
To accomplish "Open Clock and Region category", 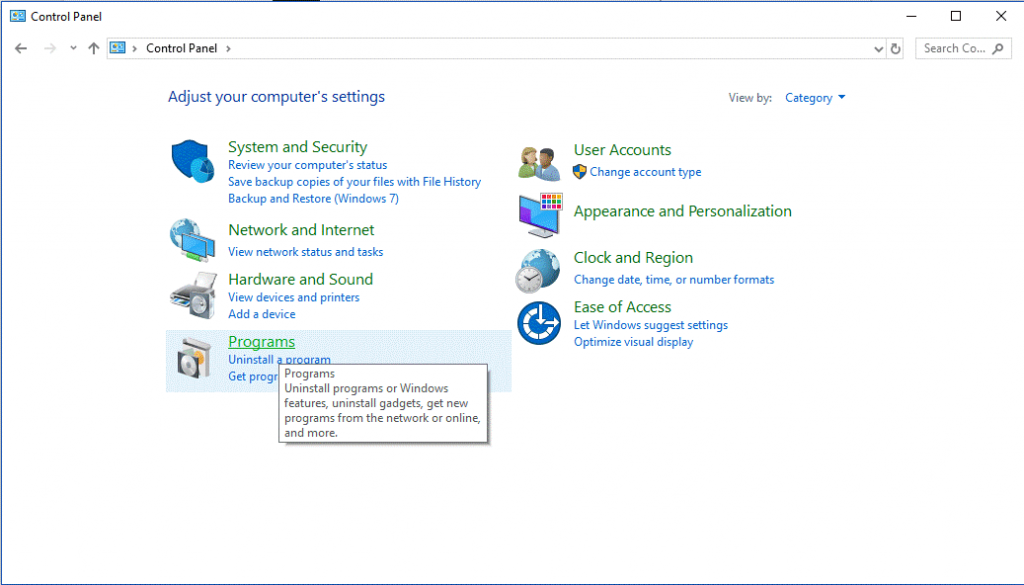I will pyautogui.click(x=633, y=258).
